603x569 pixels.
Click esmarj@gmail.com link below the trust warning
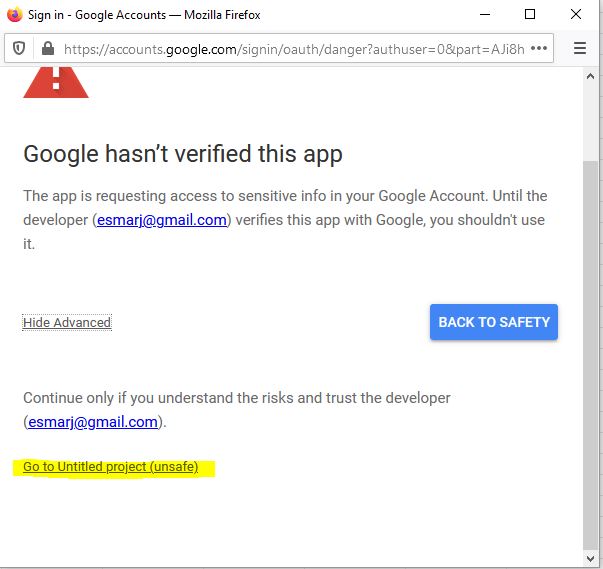(93, 422)
